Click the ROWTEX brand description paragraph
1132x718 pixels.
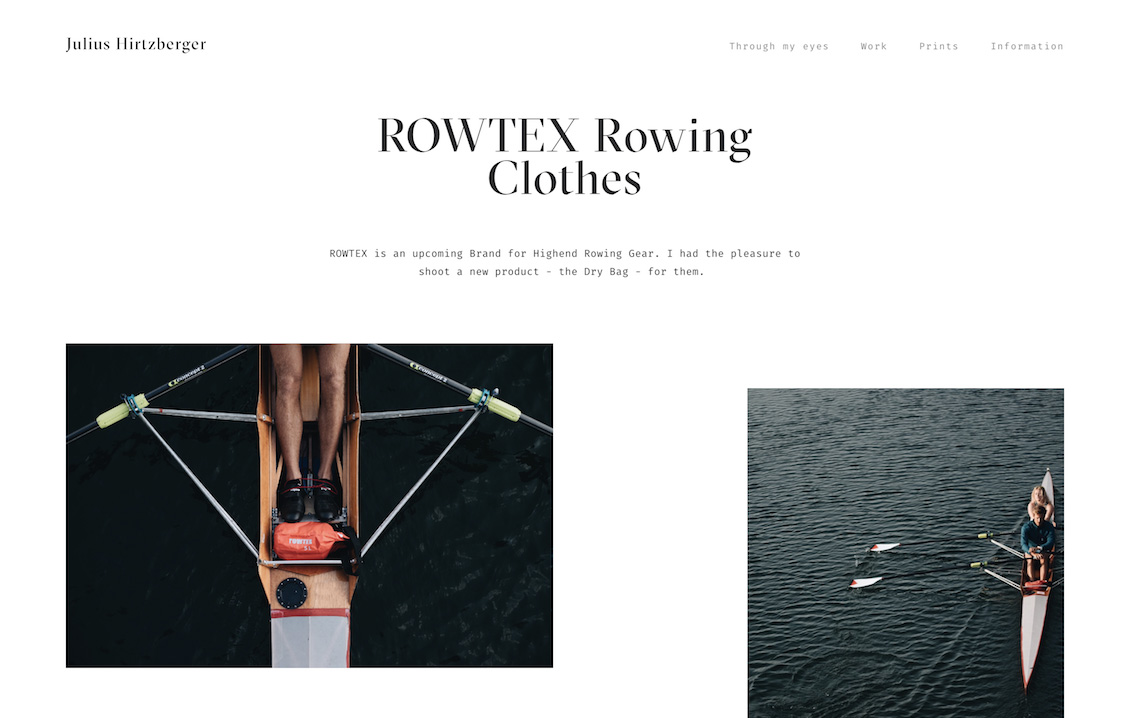point(565,263)
